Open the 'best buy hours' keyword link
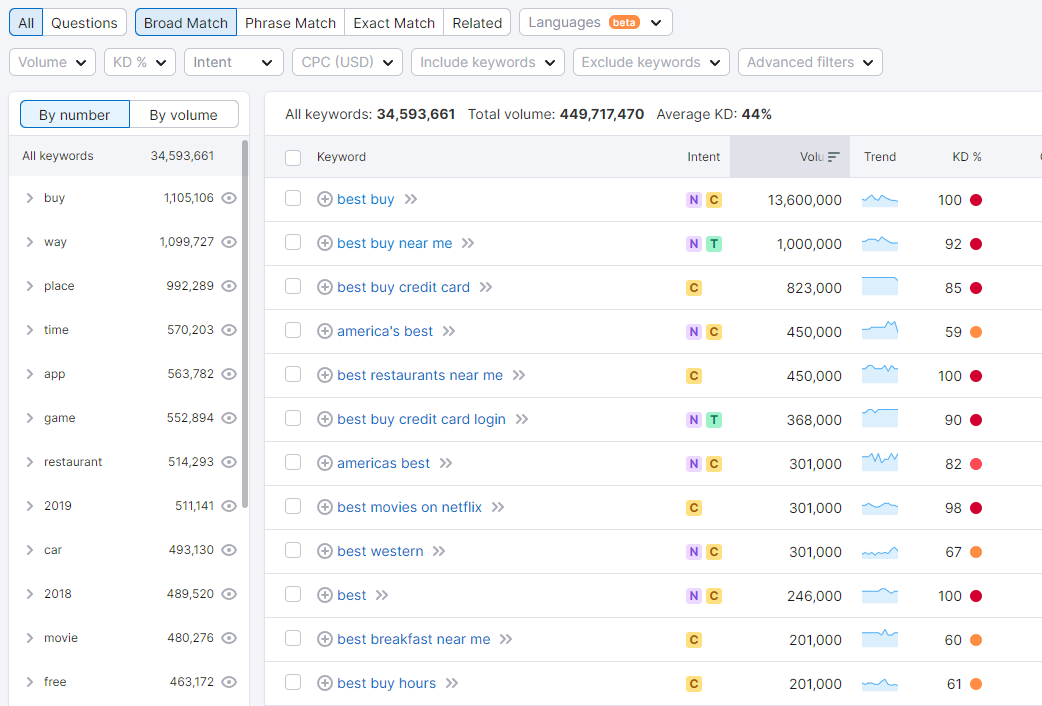The image size is (1042, 706). 386,683
